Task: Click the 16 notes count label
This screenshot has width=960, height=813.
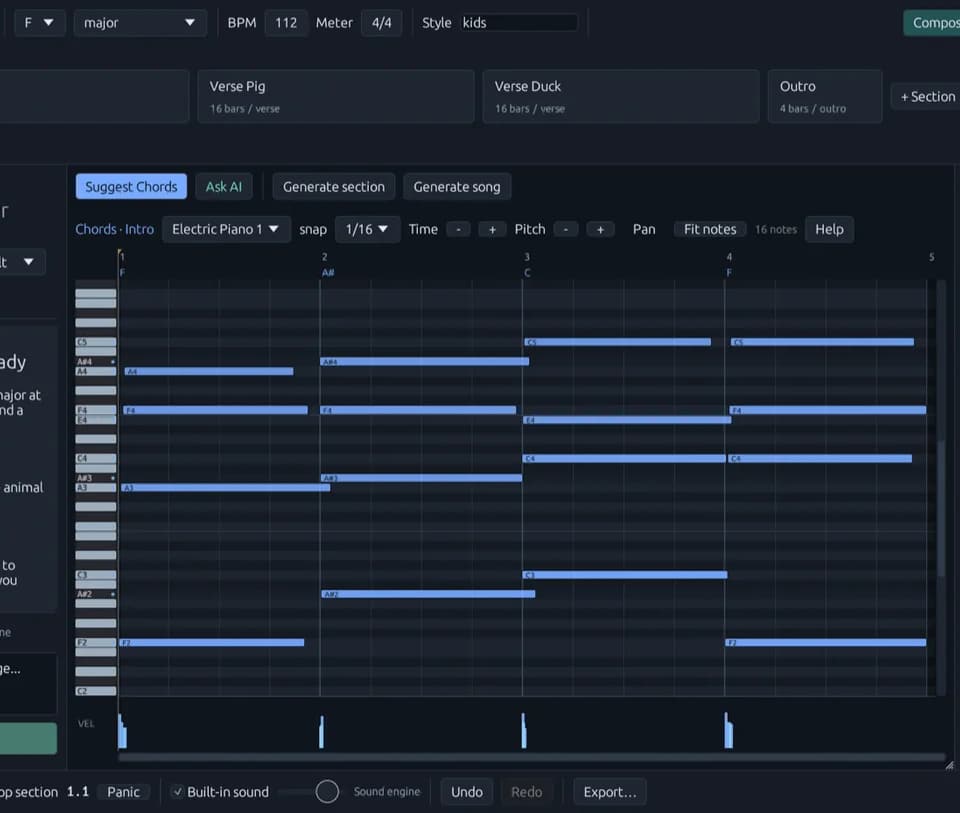Action: coord(776,229)
